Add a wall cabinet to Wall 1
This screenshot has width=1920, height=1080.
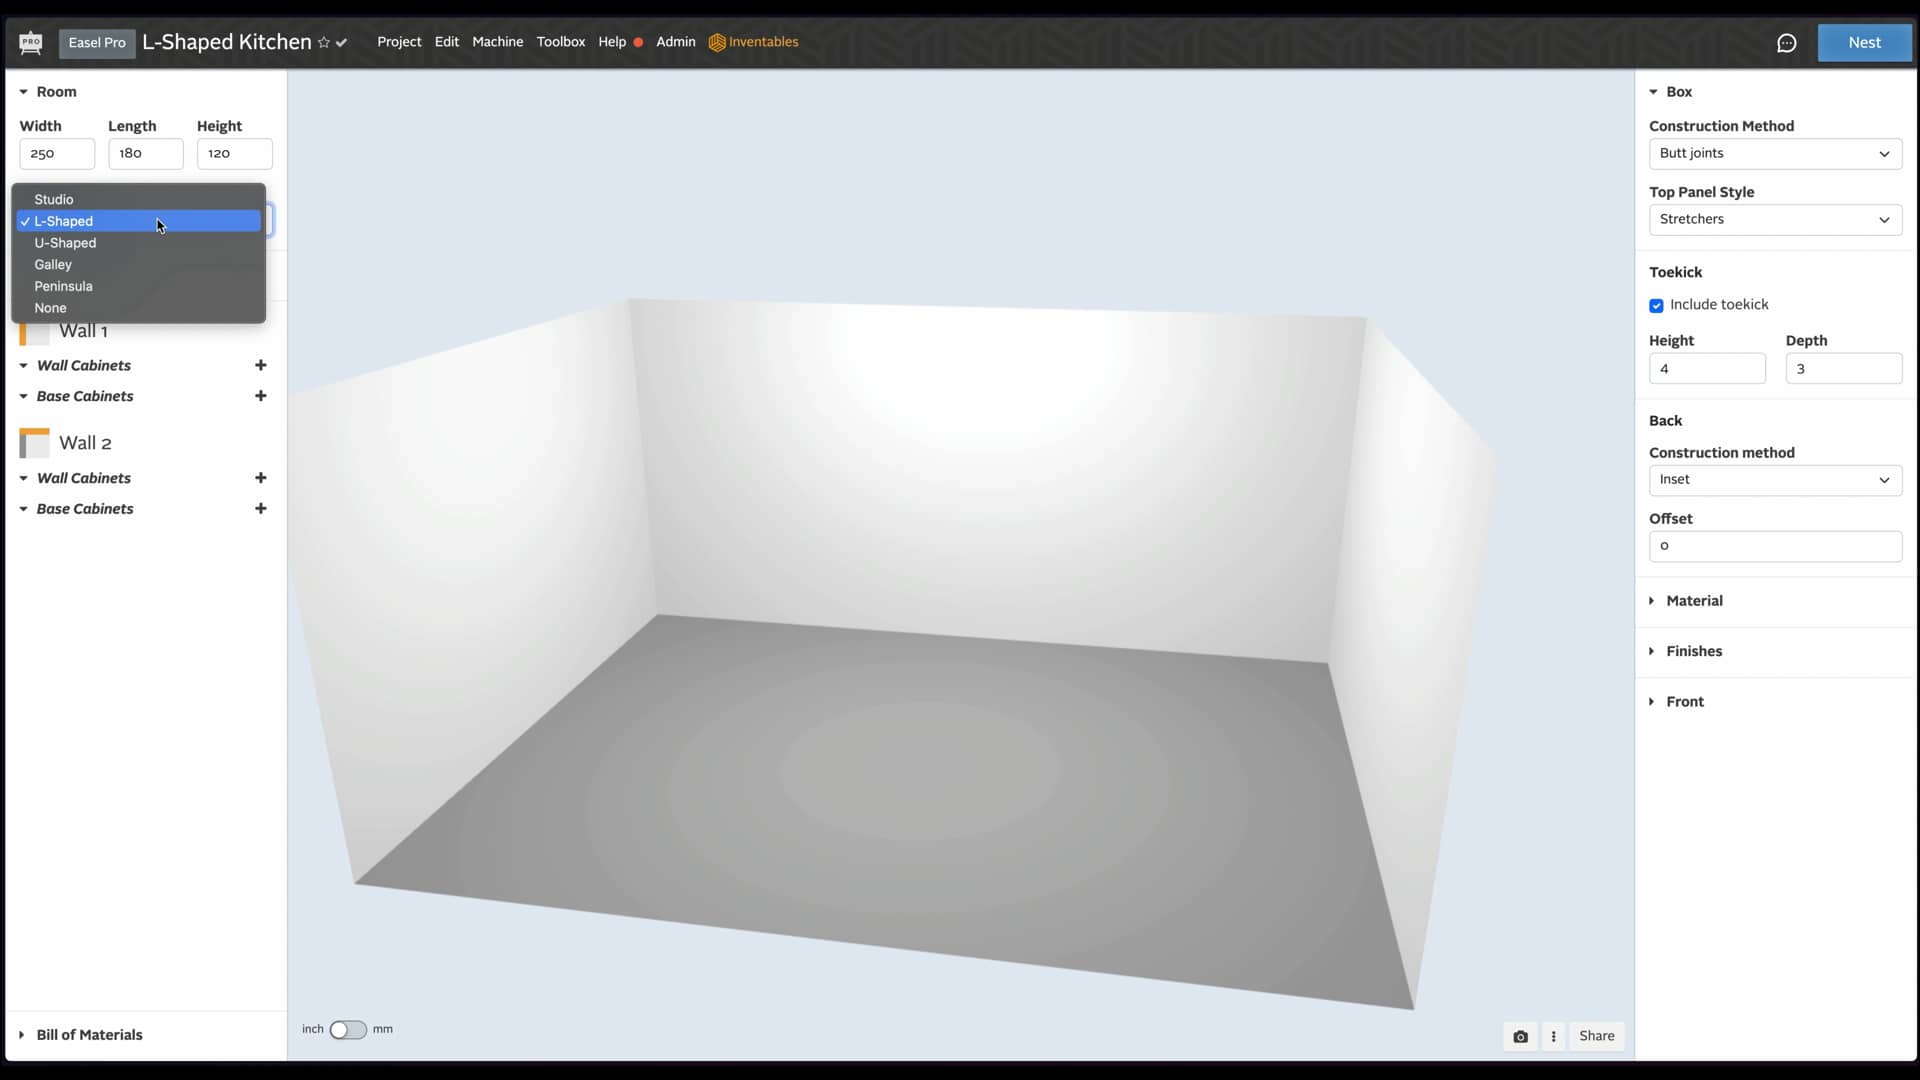point(261,366)
